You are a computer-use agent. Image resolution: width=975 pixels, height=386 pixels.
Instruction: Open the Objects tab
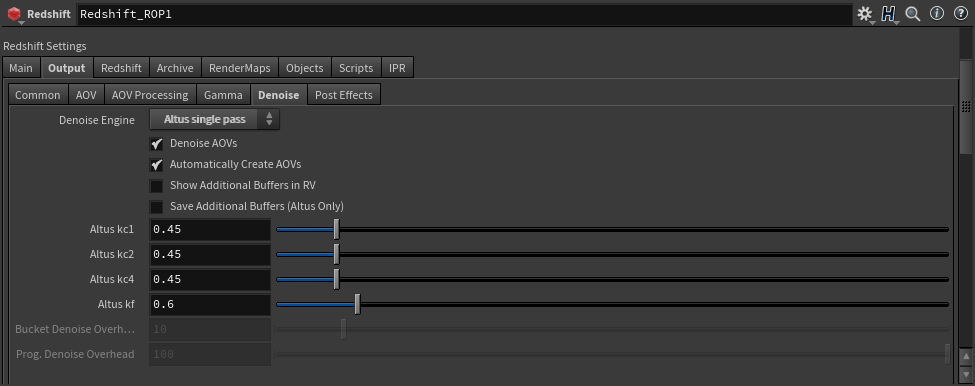pyautogui.click(x=305, y=68)
